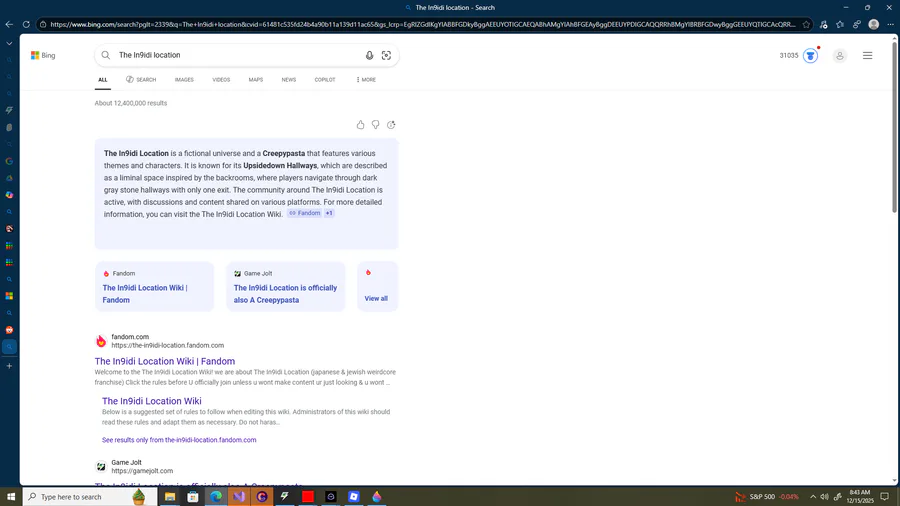The width and height of the screenshot is (900, 506).
Task: Click the https://gamejolt.com result URL
Action: [142, 471]
